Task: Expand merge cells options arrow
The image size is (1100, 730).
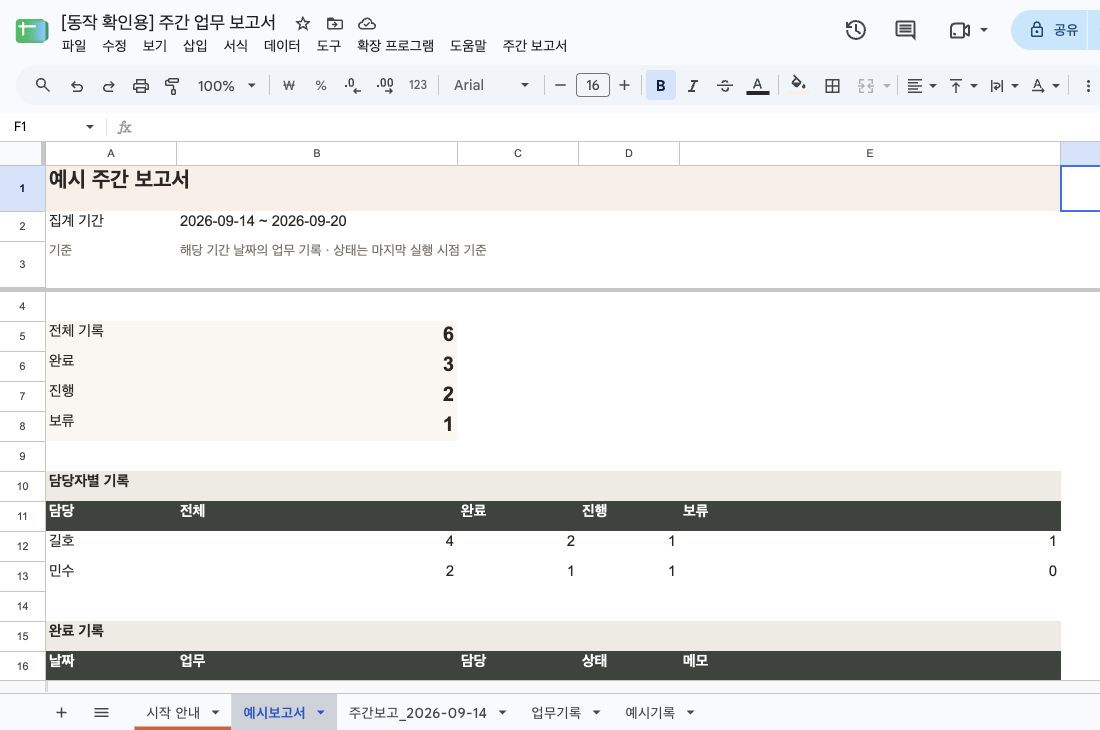Action: click(887, 86)
